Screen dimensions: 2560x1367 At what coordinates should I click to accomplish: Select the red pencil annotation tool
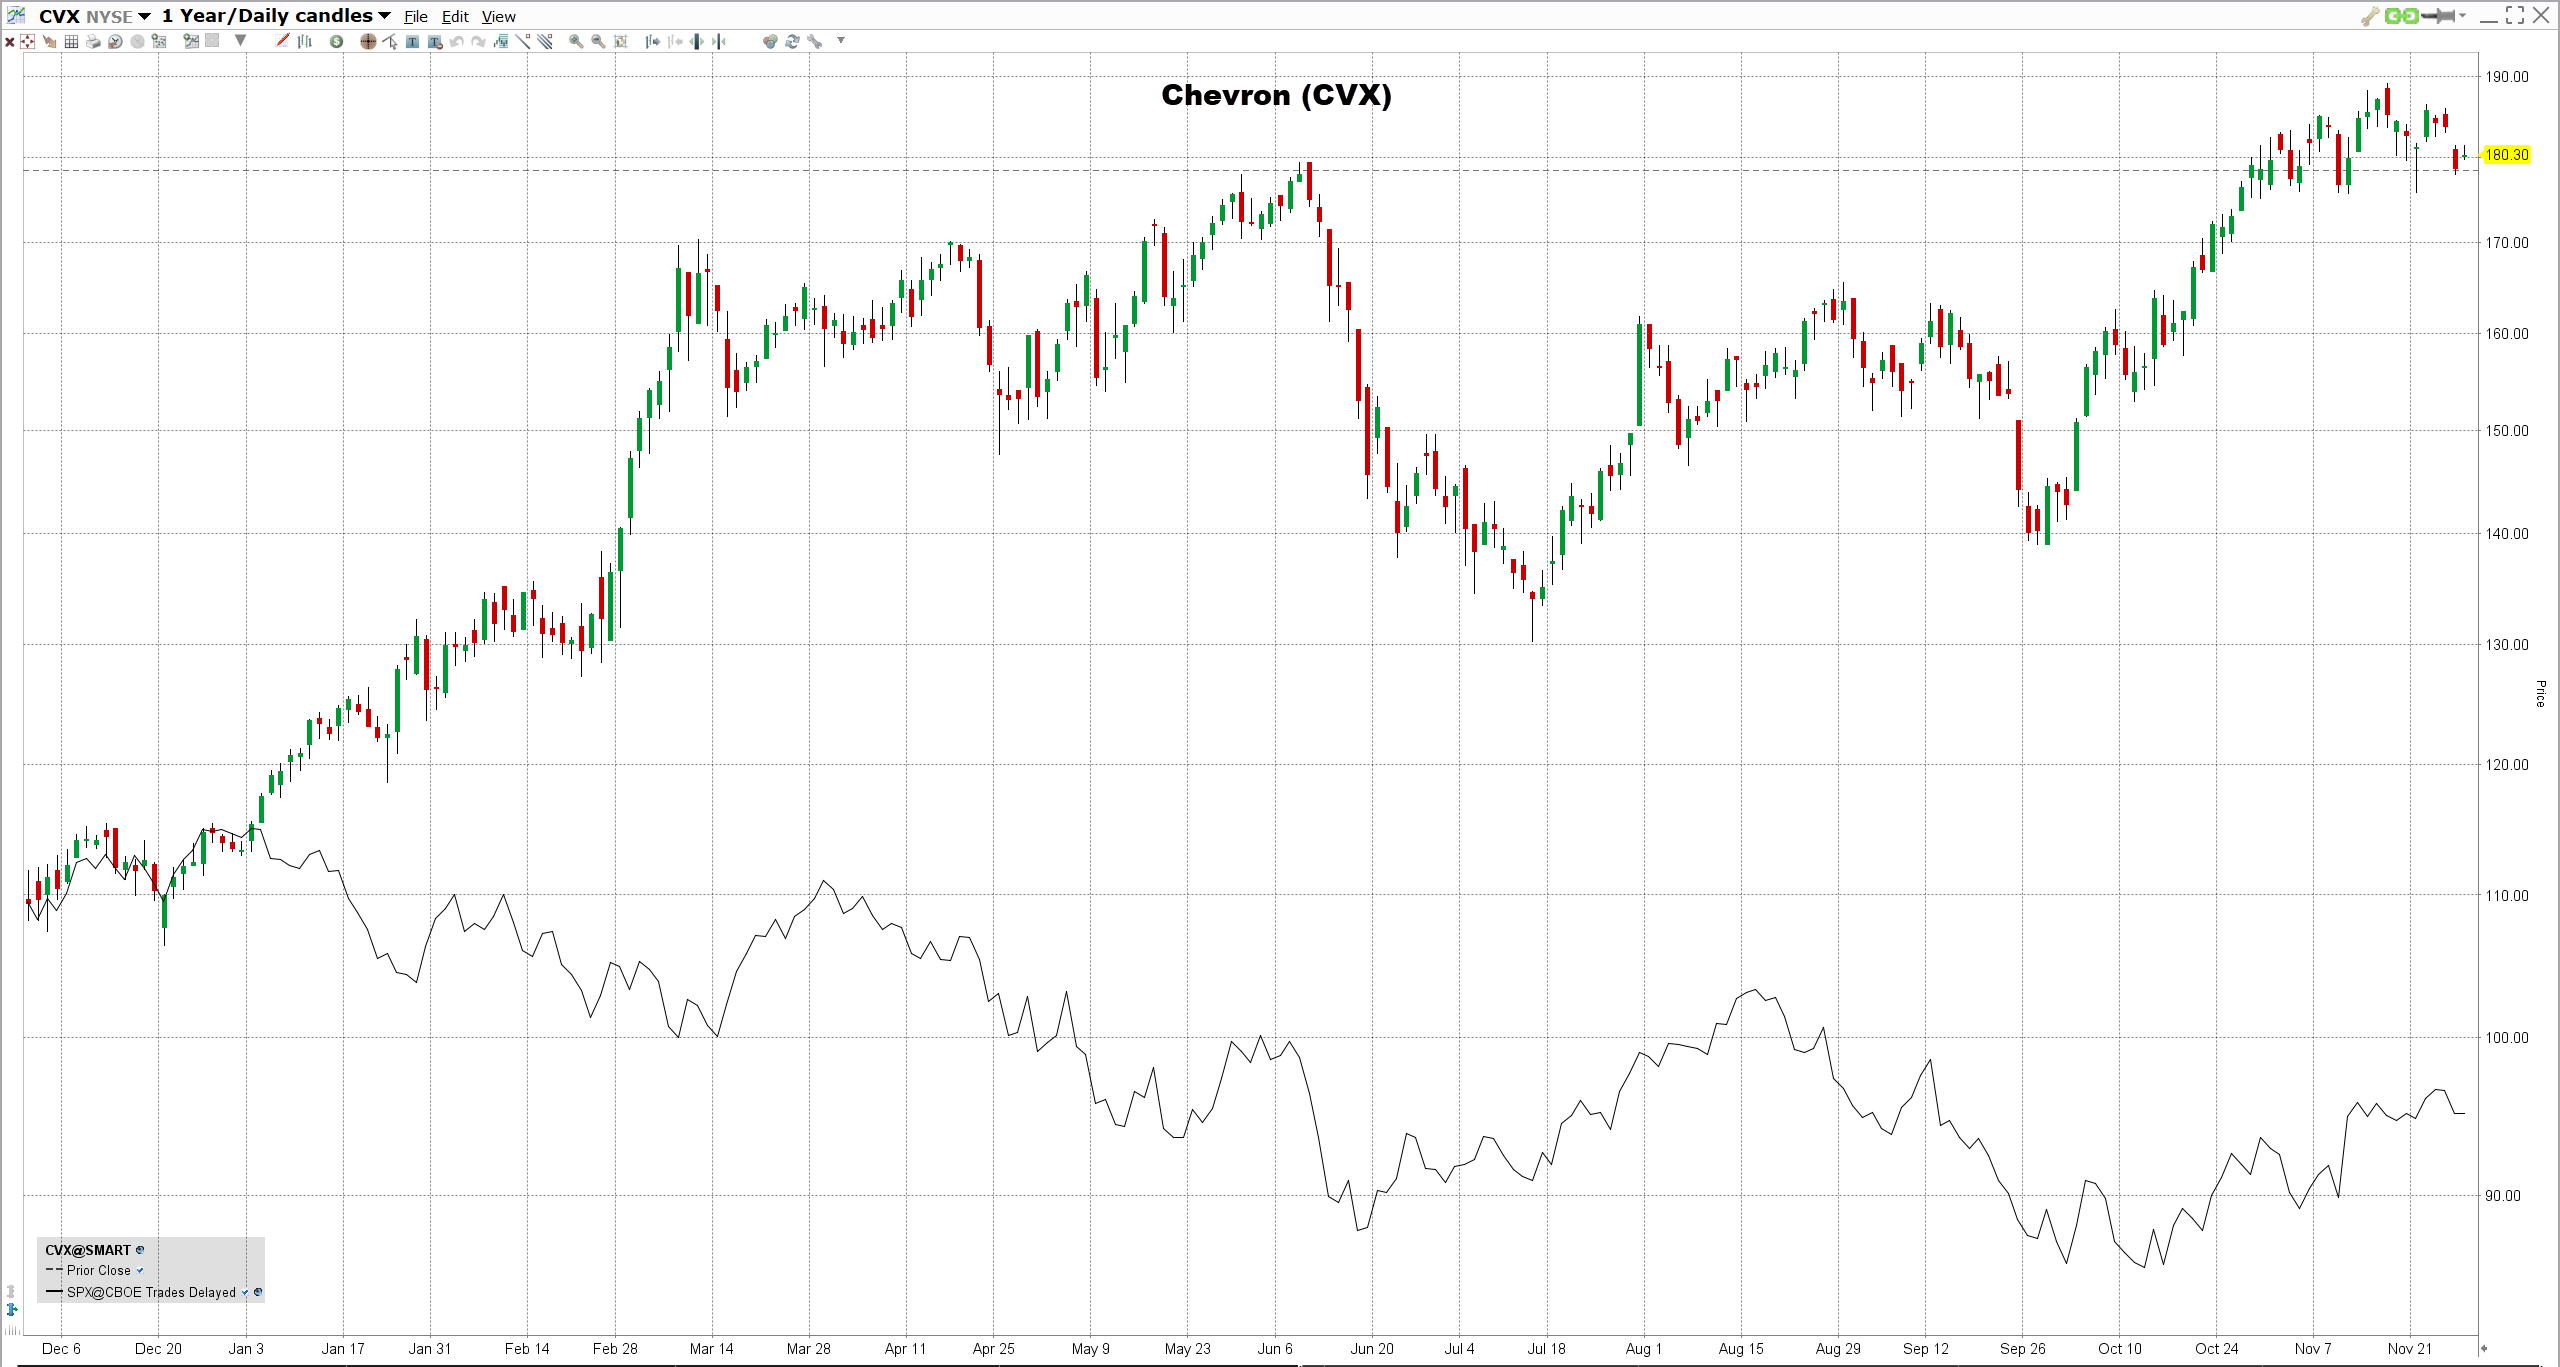(x=282, y=41)
